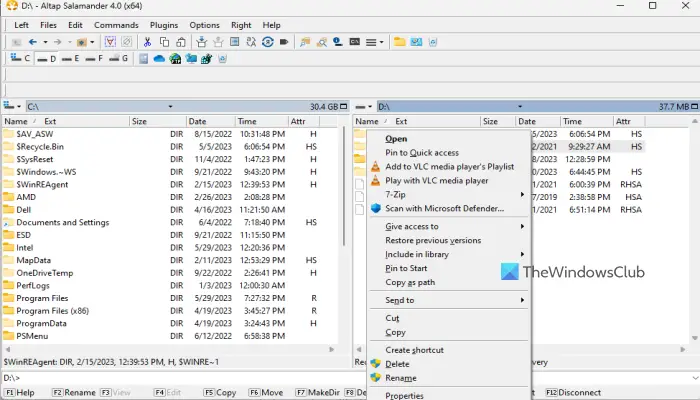Open the Left menu
This screenshot has width=700, height=400.
pyautogui.click(x=21, y=25)
